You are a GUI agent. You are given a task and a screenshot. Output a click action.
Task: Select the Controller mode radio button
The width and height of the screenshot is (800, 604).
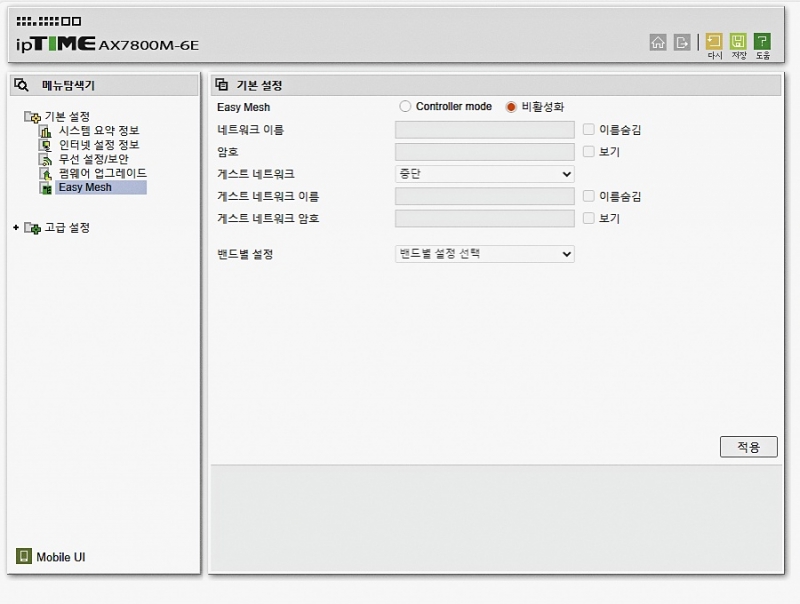tap(405, 107)
